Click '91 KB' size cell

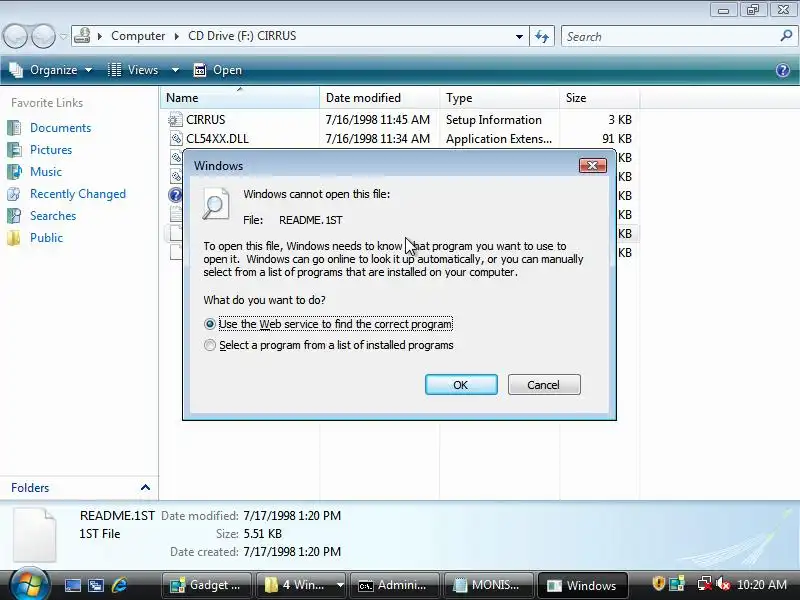(617, 139)
